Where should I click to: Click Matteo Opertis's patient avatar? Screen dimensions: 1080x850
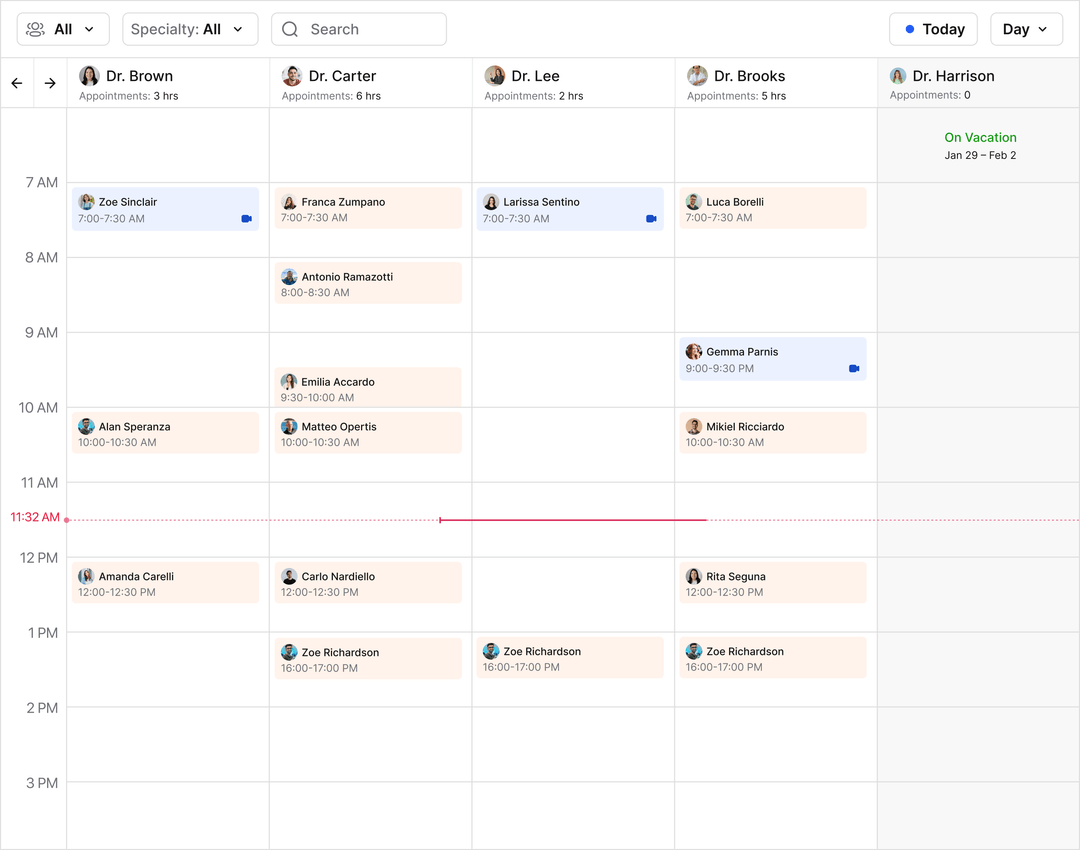pyautogui.click(x=289, y=426)
